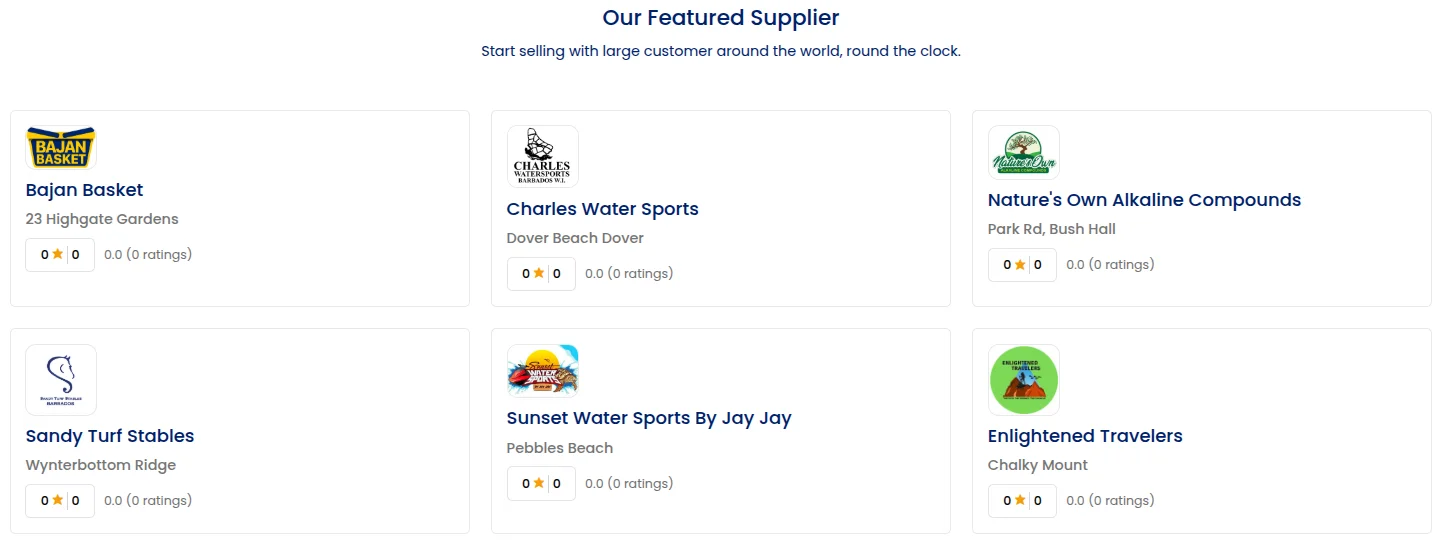Screen dimensions: 1450x543
Task: Click the star rating badge under Bajan Basket
Action: (x=60, y=255)
